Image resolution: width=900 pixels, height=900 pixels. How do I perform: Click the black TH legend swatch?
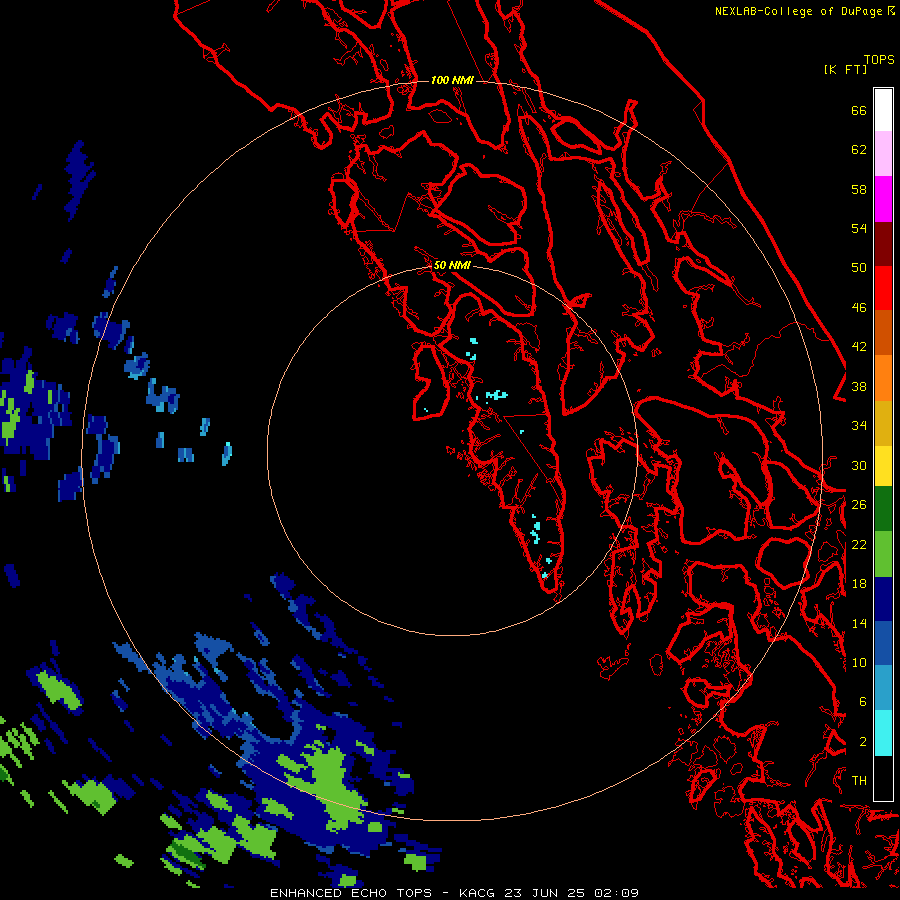coord(883,778)
